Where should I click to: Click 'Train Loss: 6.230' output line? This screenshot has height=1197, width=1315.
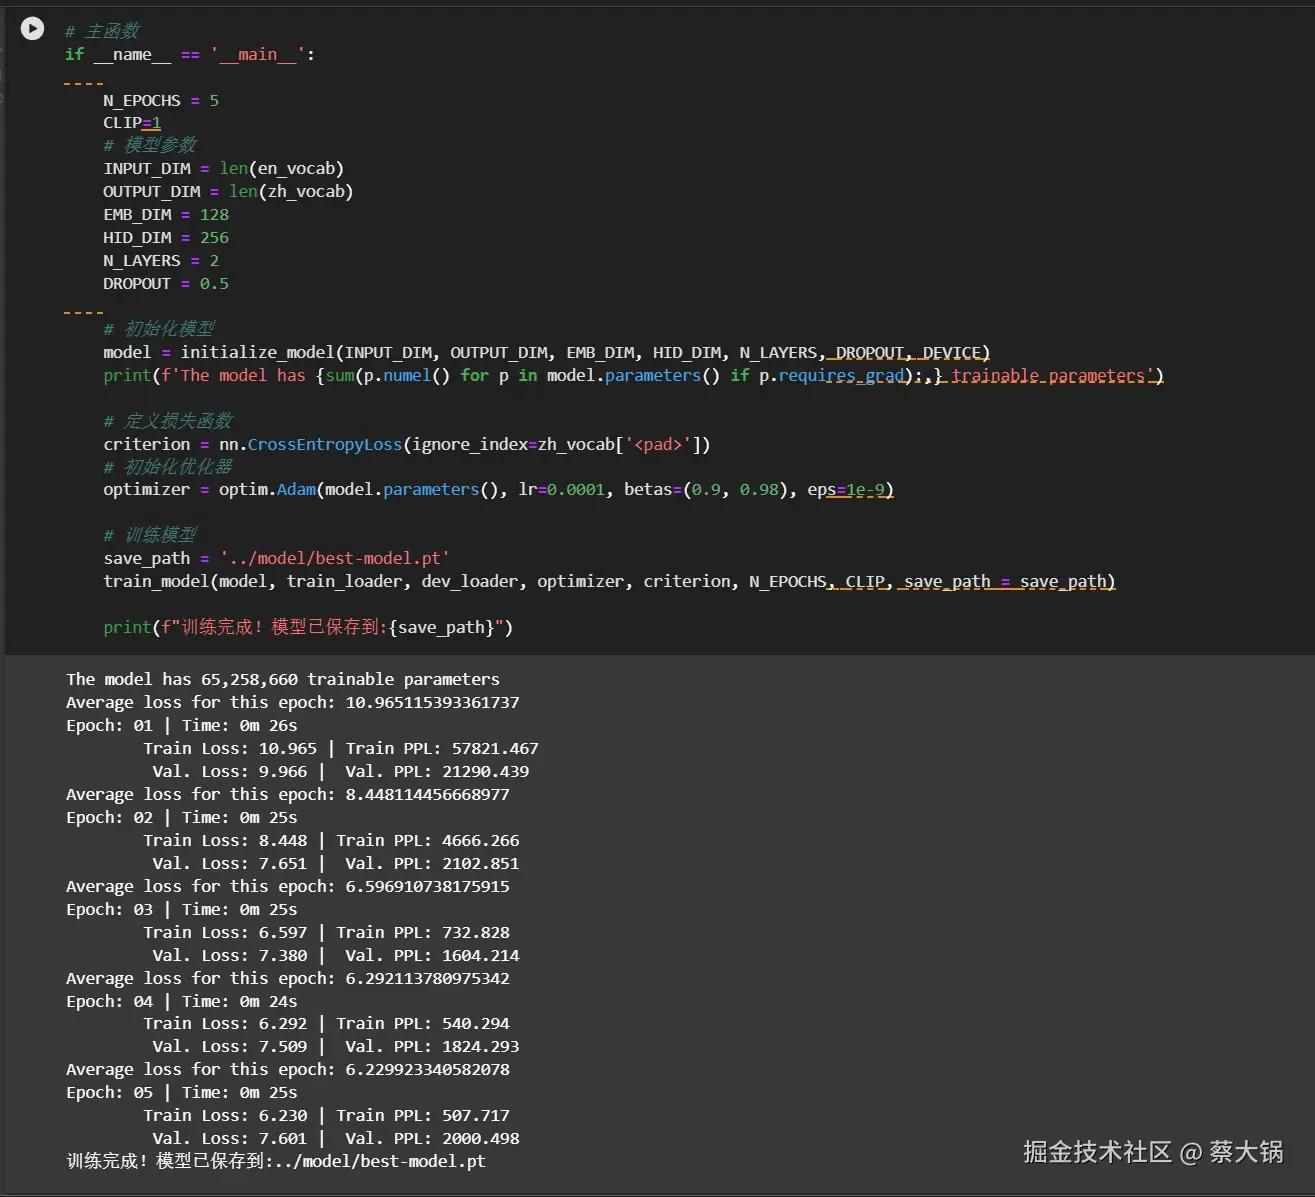327,1116
